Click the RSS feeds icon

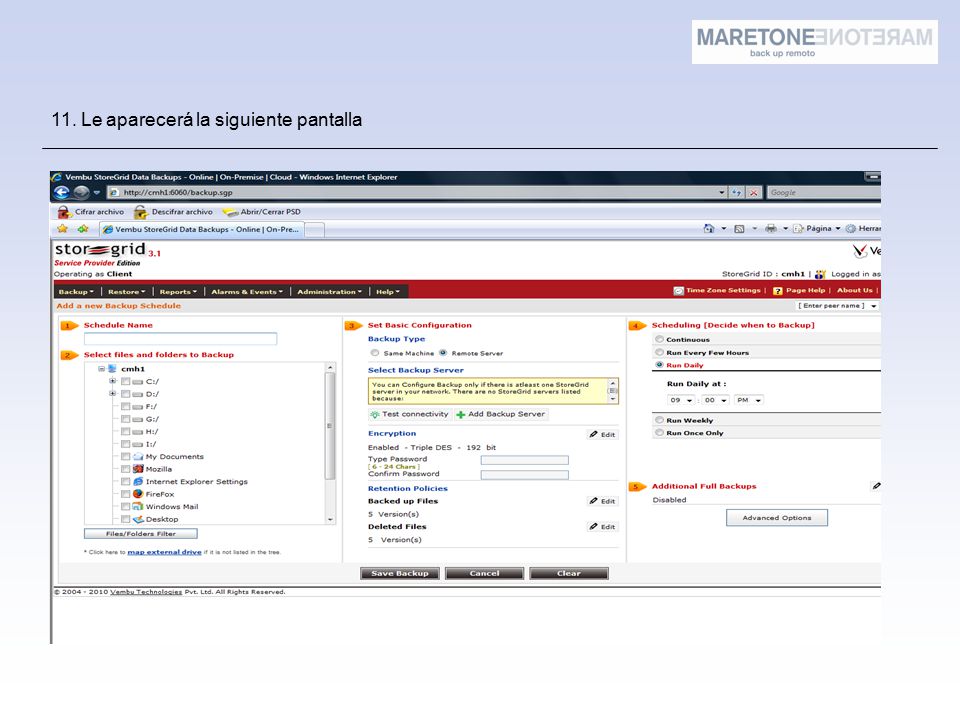pos(739,229)
